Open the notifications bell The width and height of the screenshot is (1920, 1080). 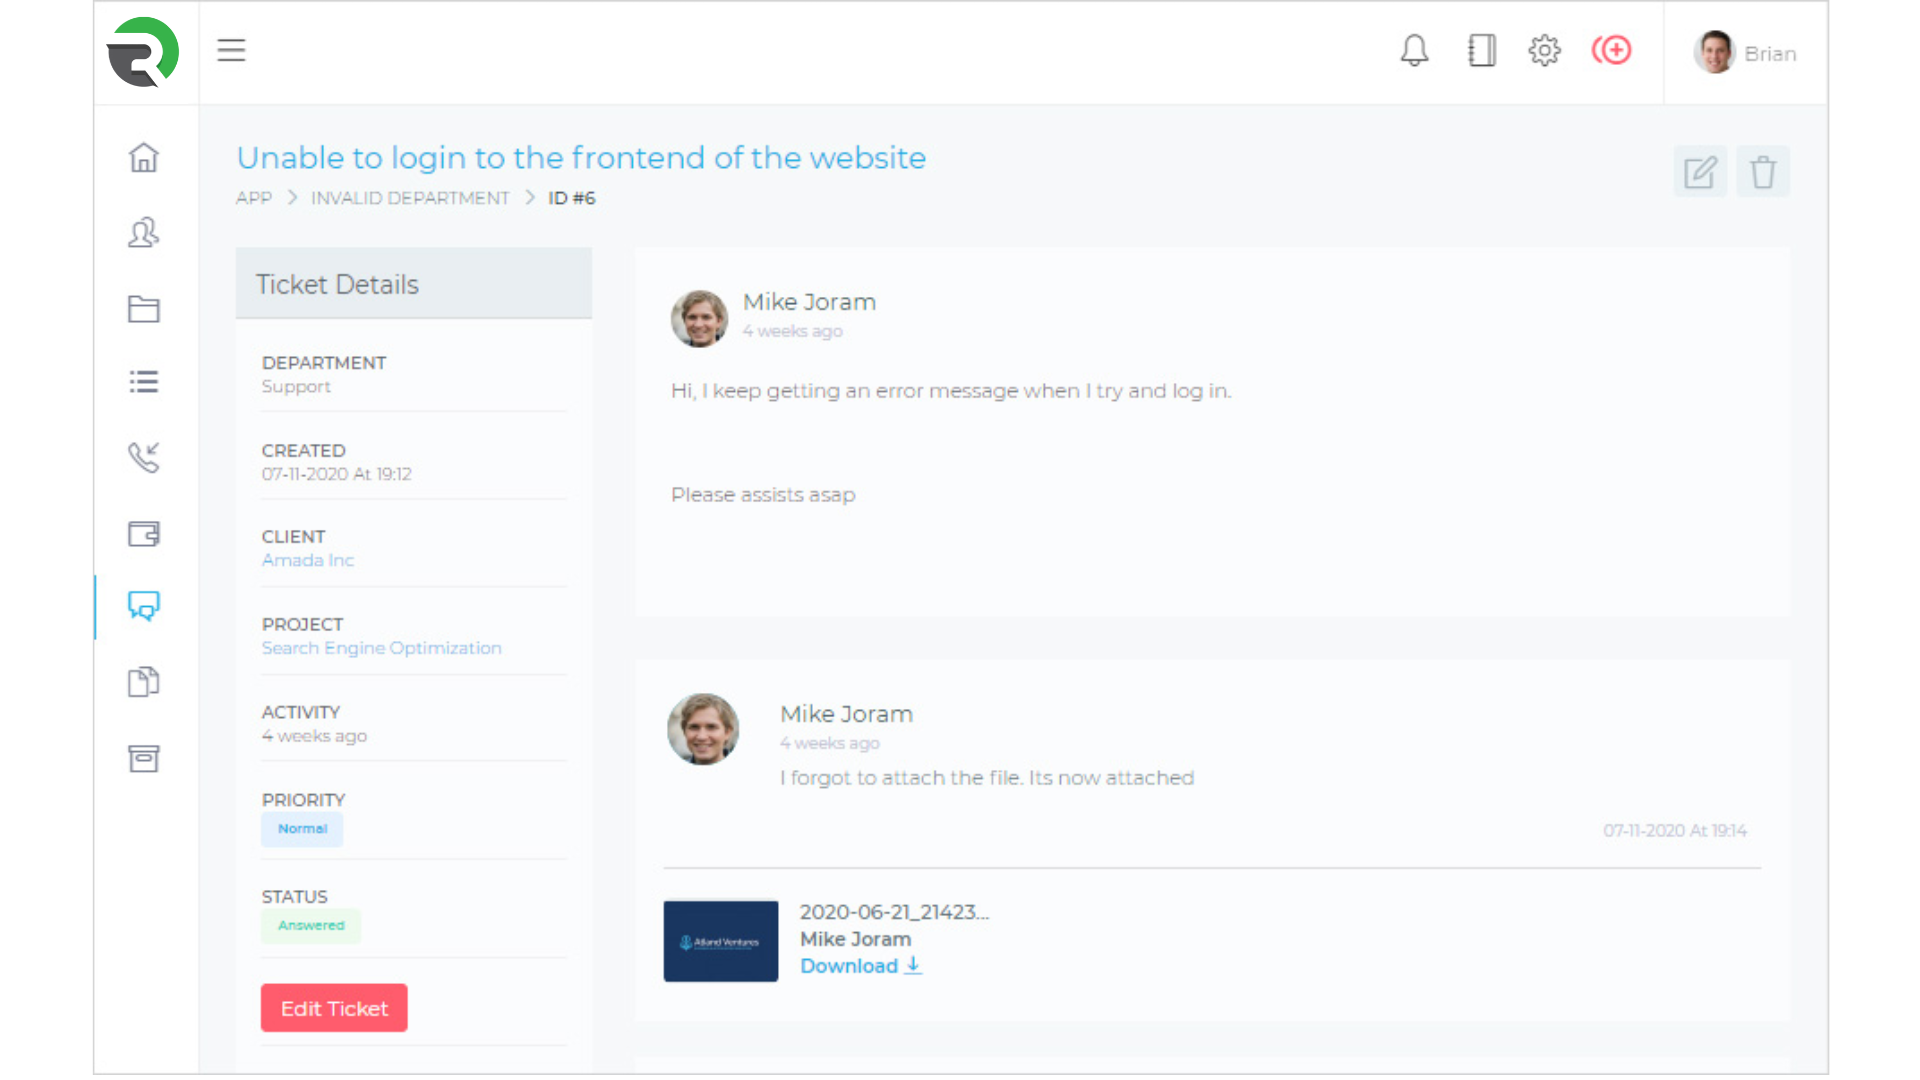point(1414,51)
